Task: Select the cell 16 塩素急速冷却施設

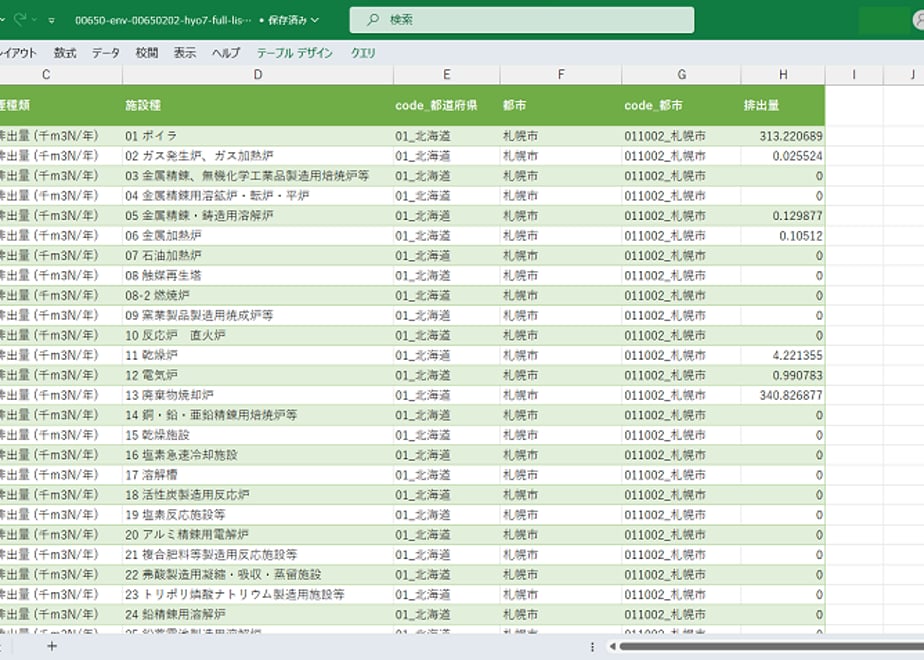Action: (x=258, y=456)
